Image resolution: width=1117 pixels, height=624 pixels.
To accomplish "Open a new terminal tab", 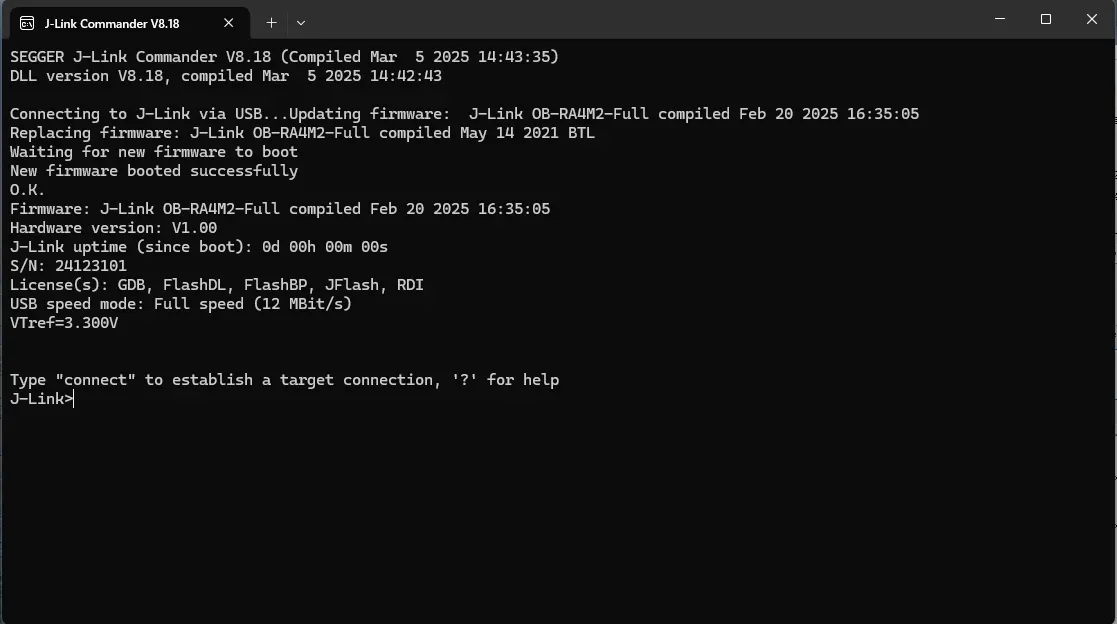I will 271,22.
